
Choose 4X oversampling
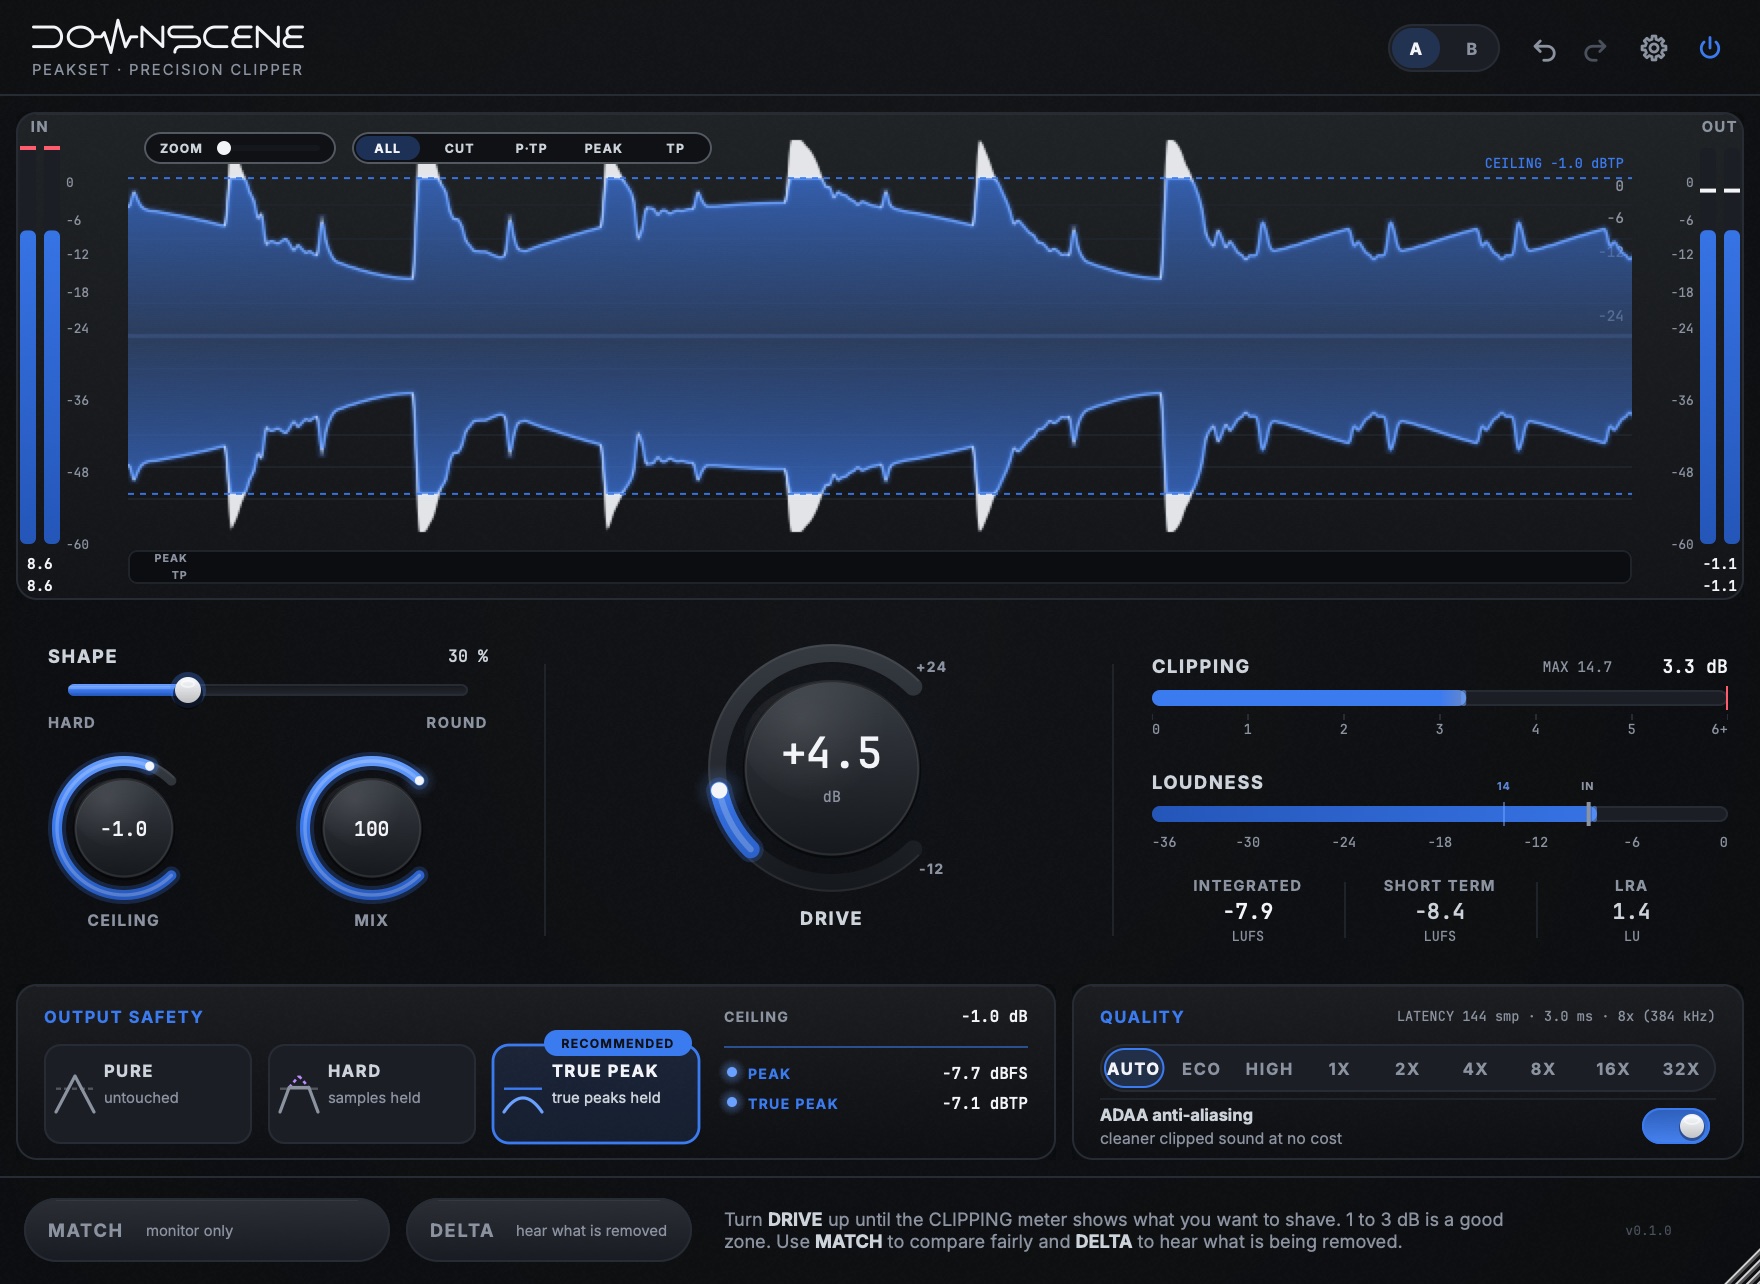[x=1475, y=1069]
